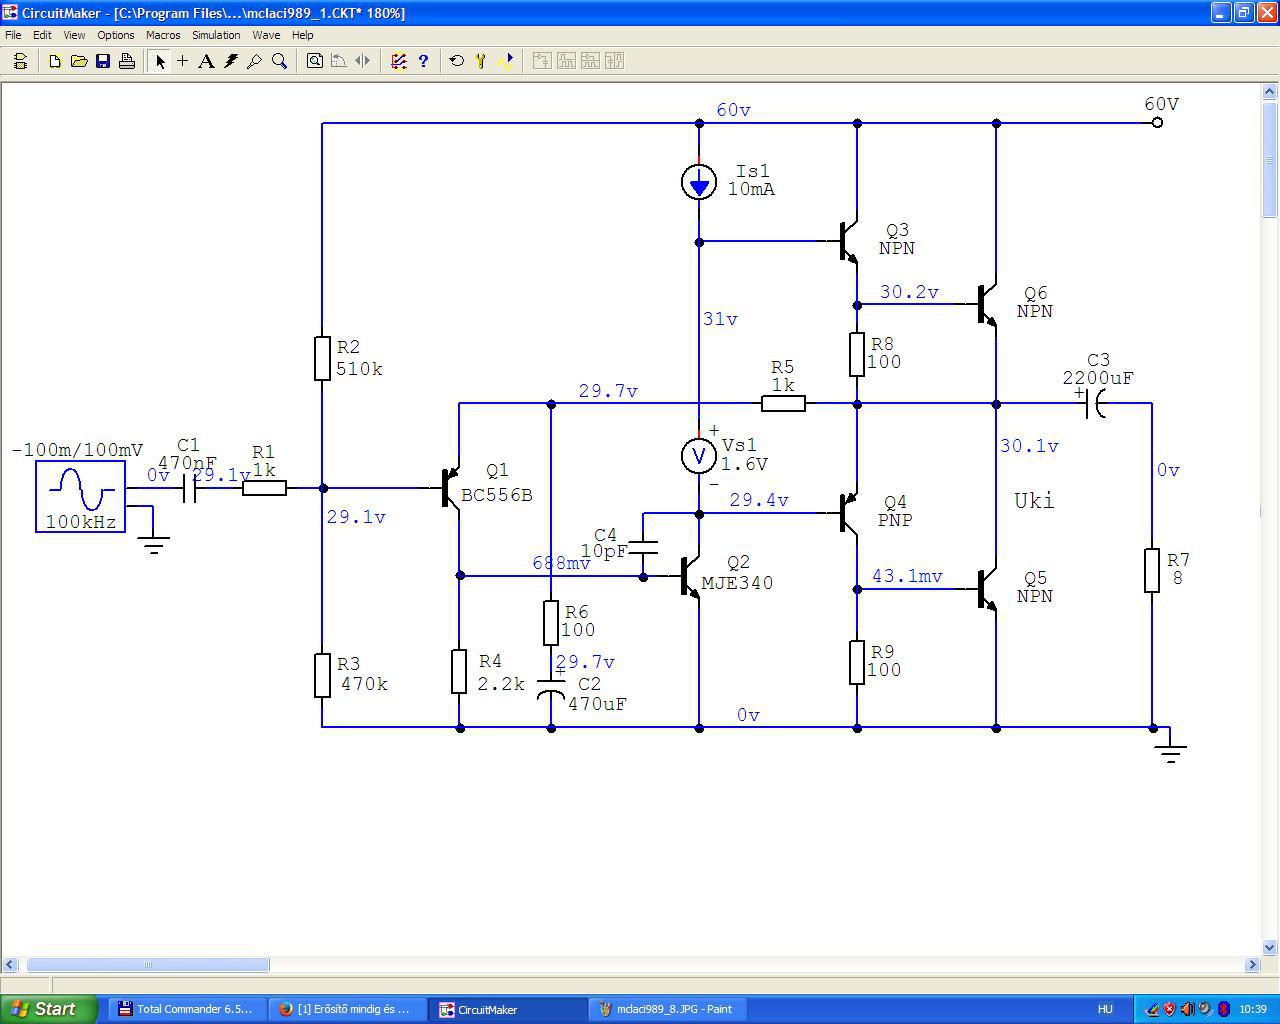Click the parts browser icon in toolbar
Image resolution: width=1280 pixels, height=1024 pixels.
(x=20, y=61)
